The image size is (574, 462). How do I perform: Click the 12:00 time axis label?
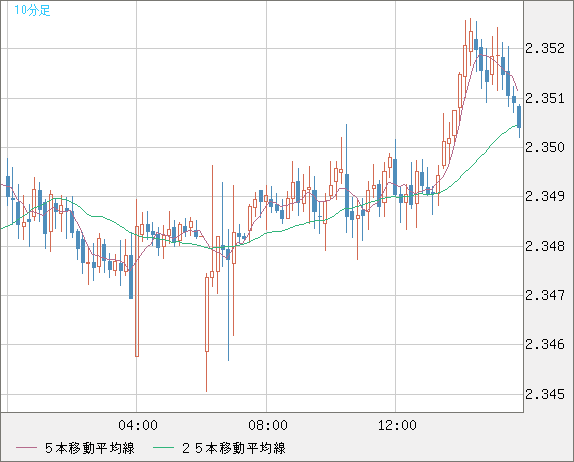point(397,425)
